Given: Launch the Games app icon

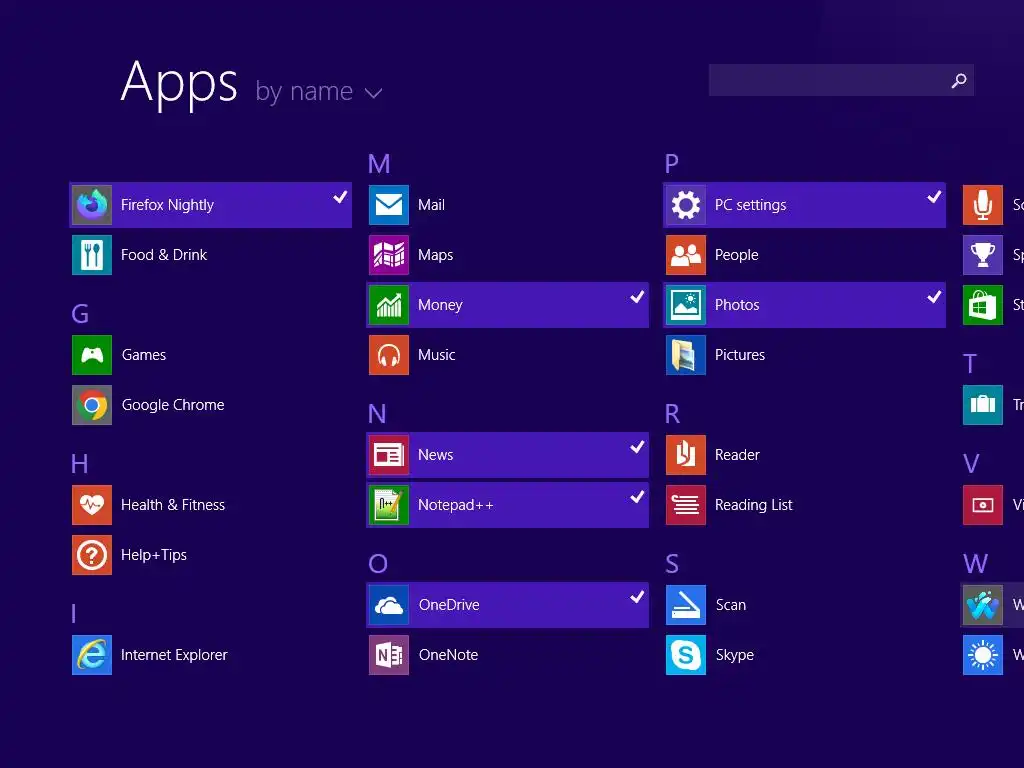Looking at the screenshot, I should click(91, 355).
